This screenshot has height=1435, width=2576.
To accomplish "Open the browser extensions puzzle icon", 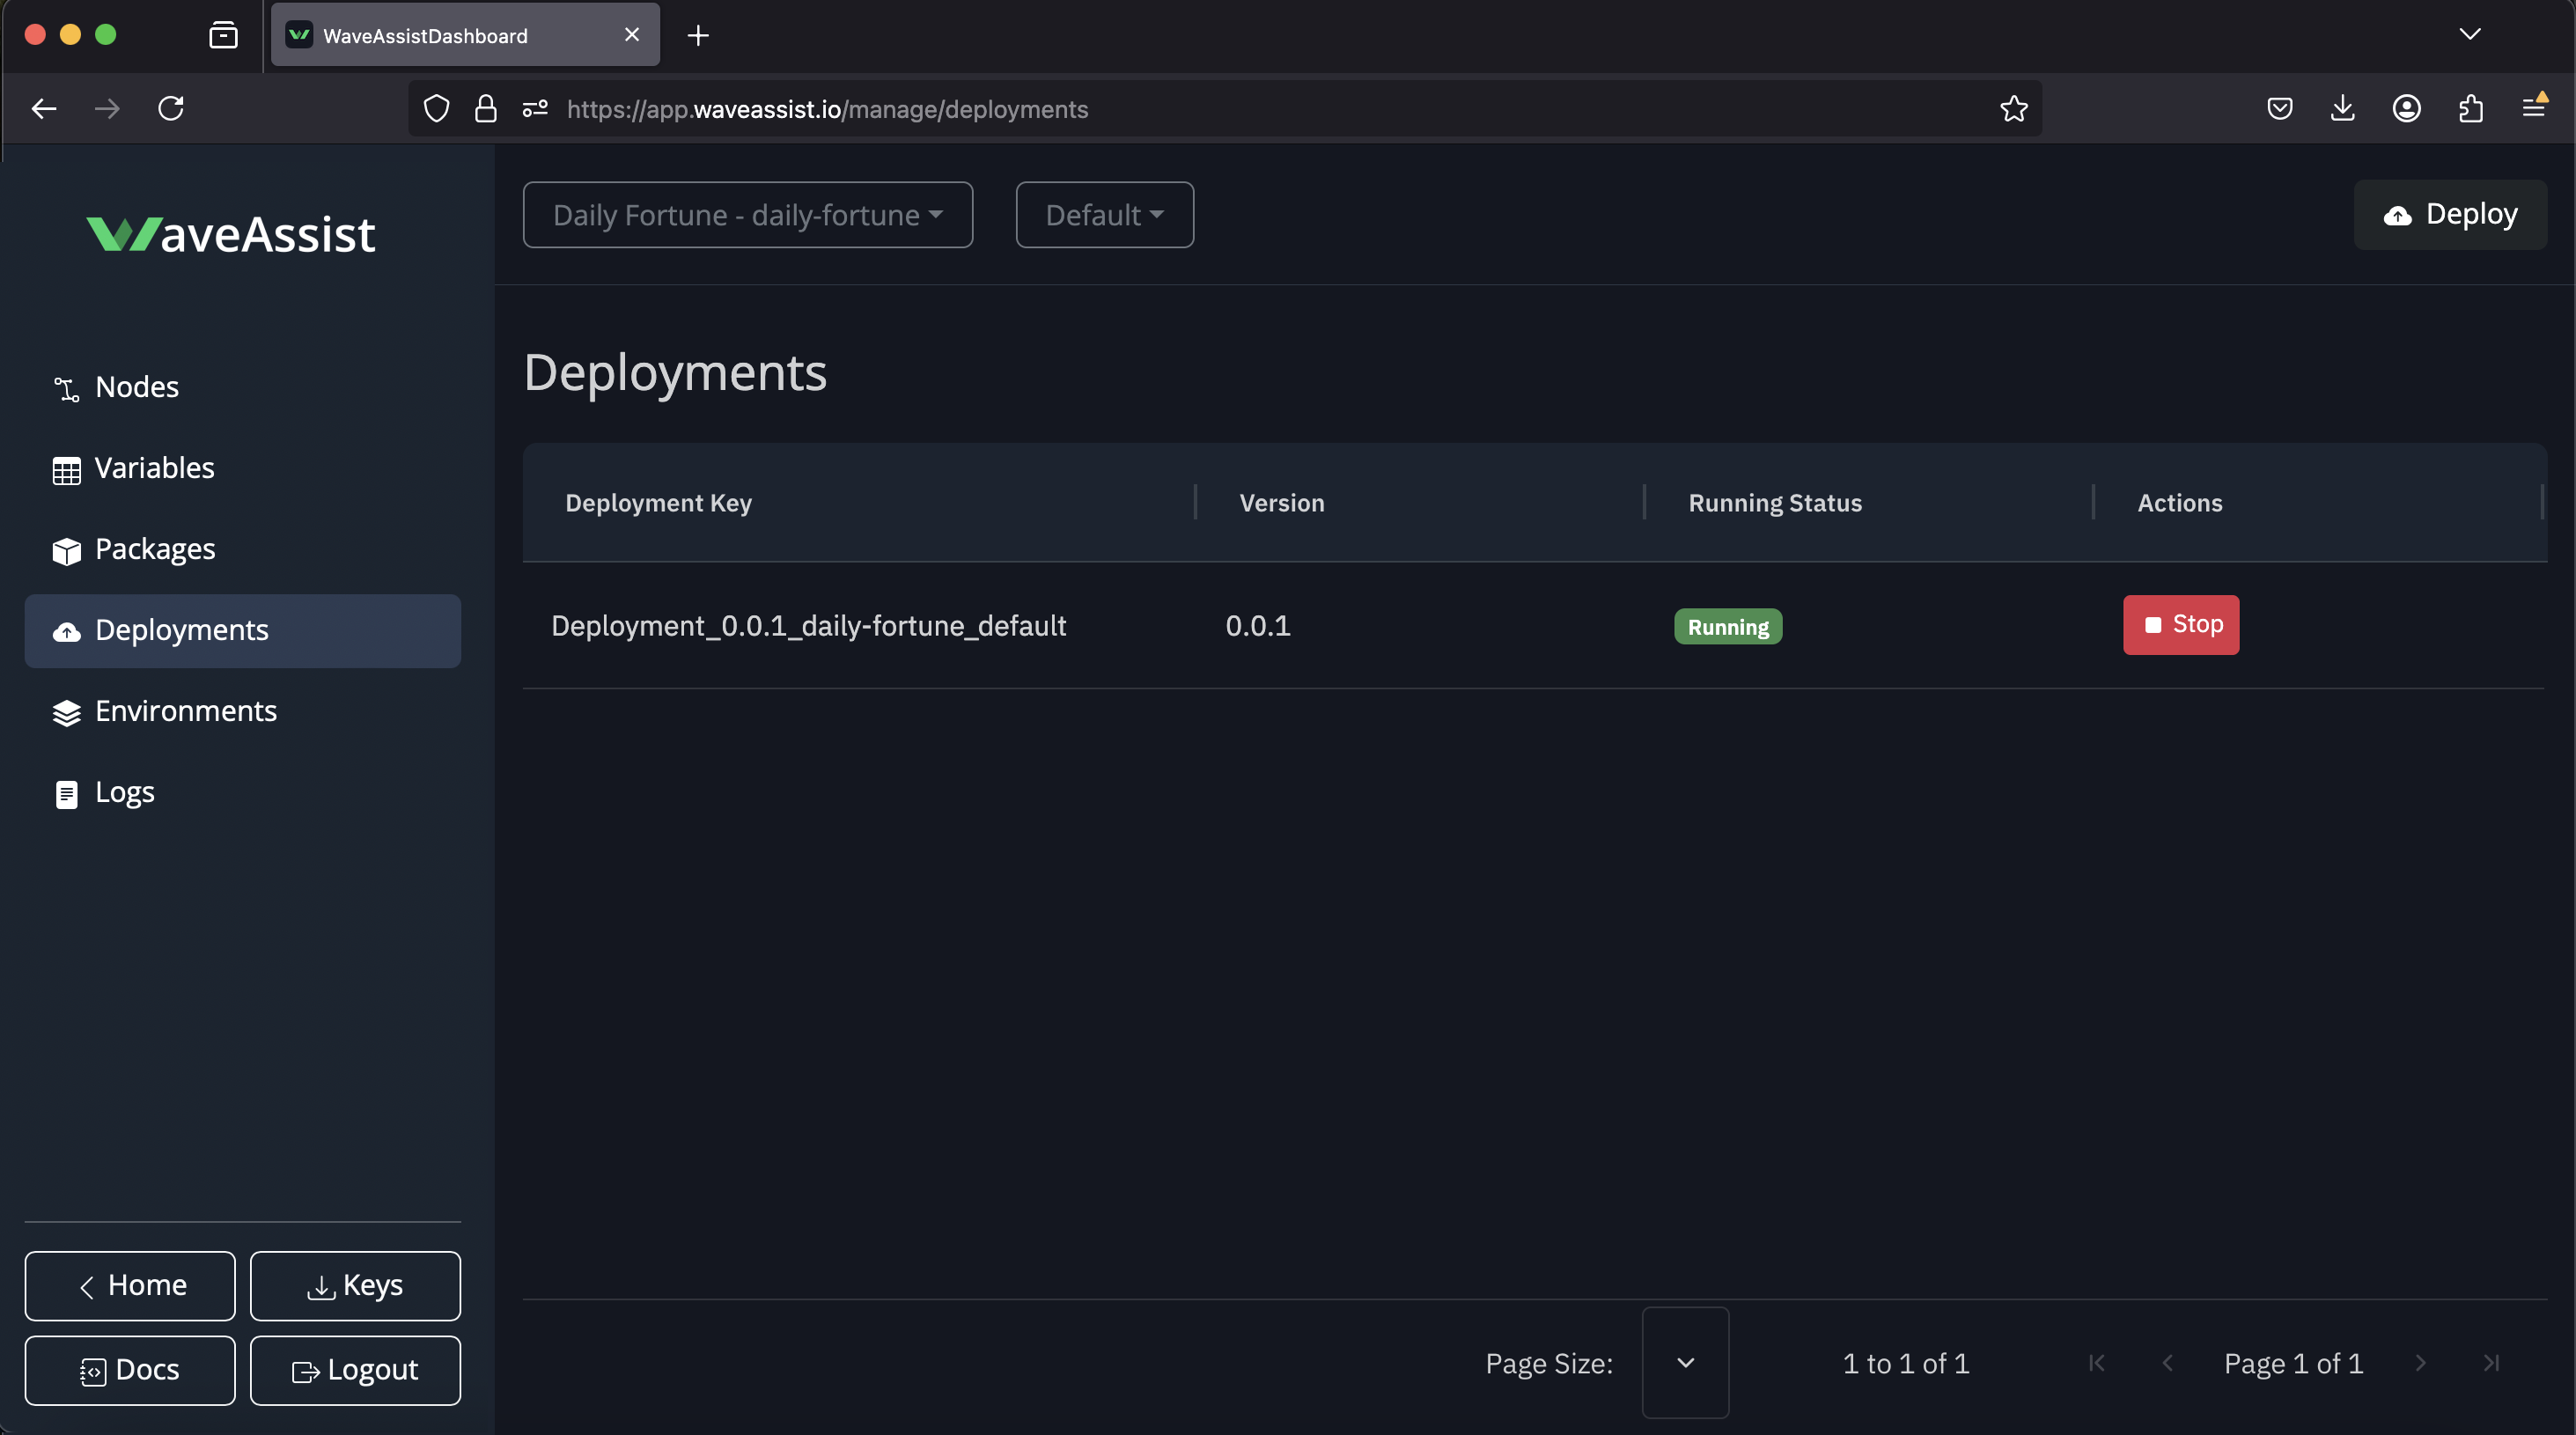I will click(2470, 109).
